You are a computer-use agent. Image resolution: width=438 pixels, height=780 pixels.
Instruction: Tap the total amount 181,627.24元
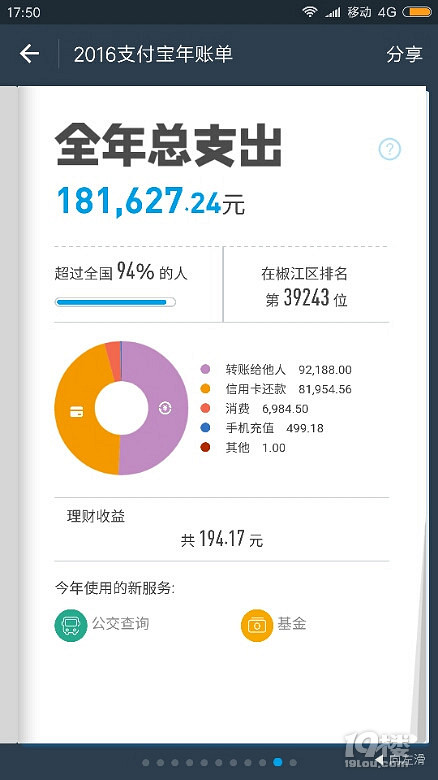point(151,201)
